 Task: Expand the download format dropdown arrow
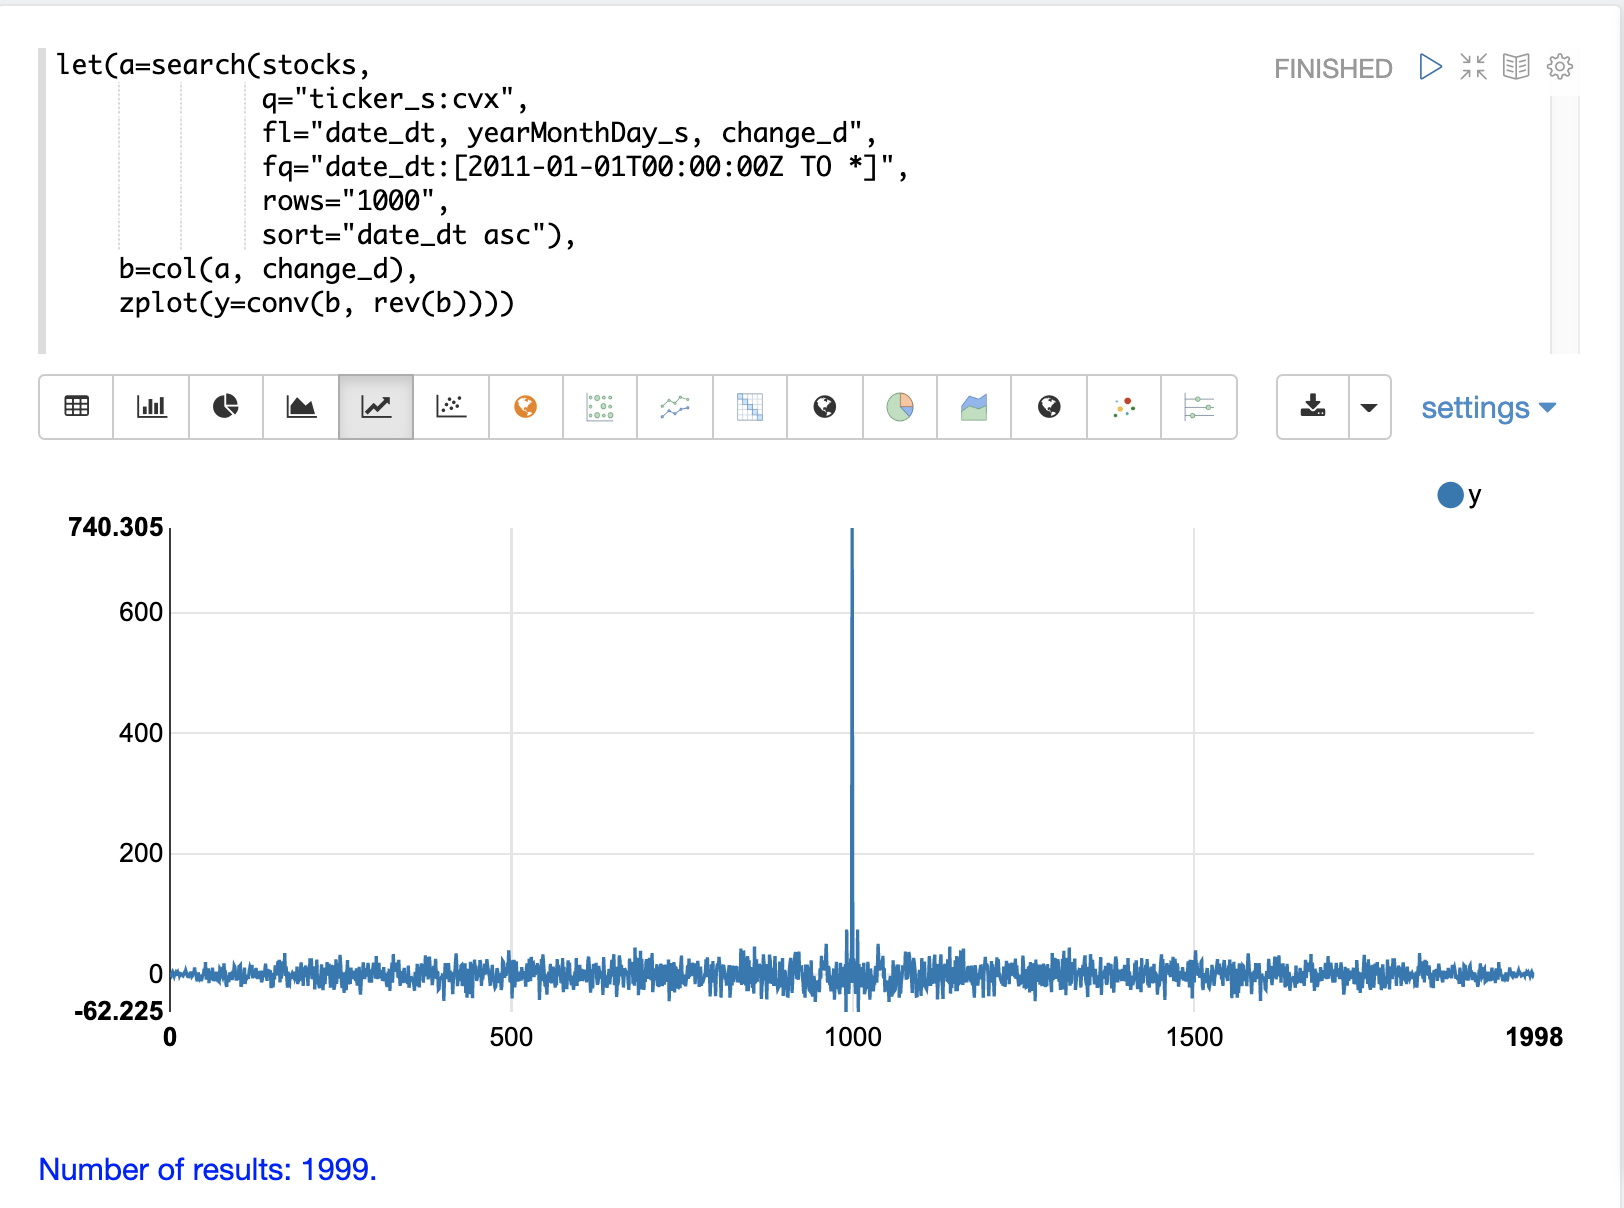pos(1369,407)
